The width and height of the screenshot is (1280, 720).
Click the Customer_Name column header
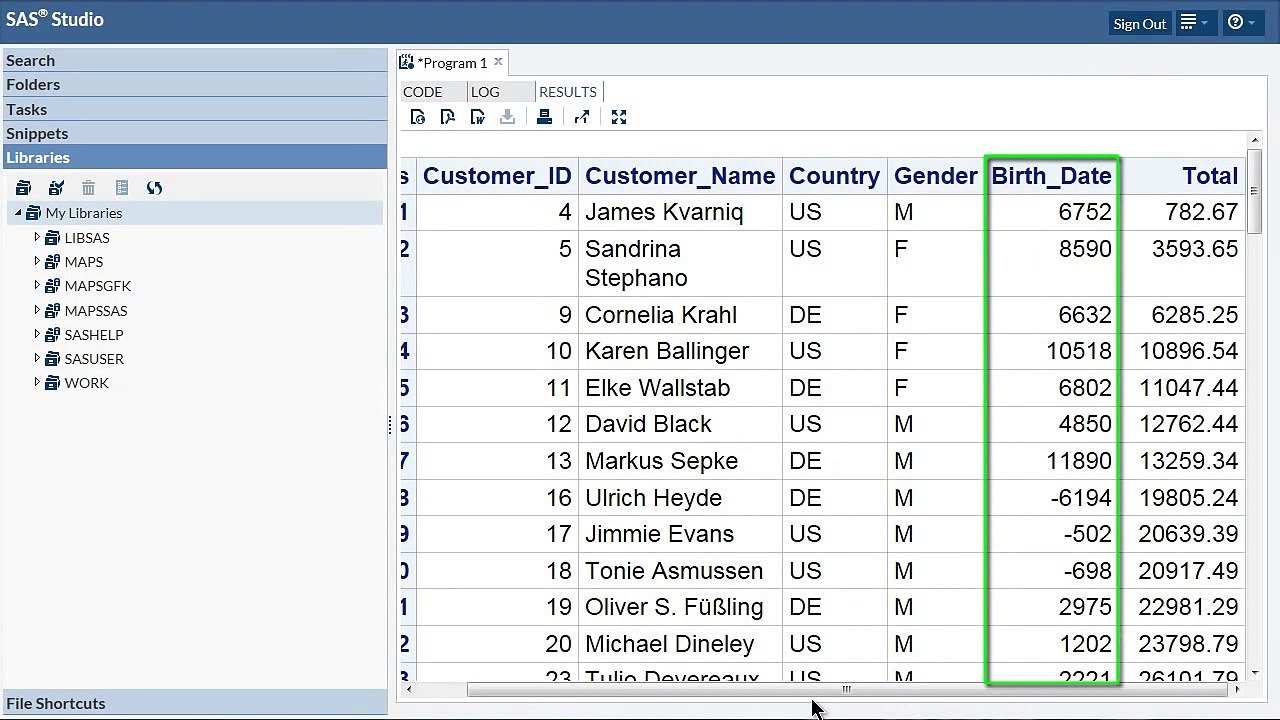pos(680,176)
